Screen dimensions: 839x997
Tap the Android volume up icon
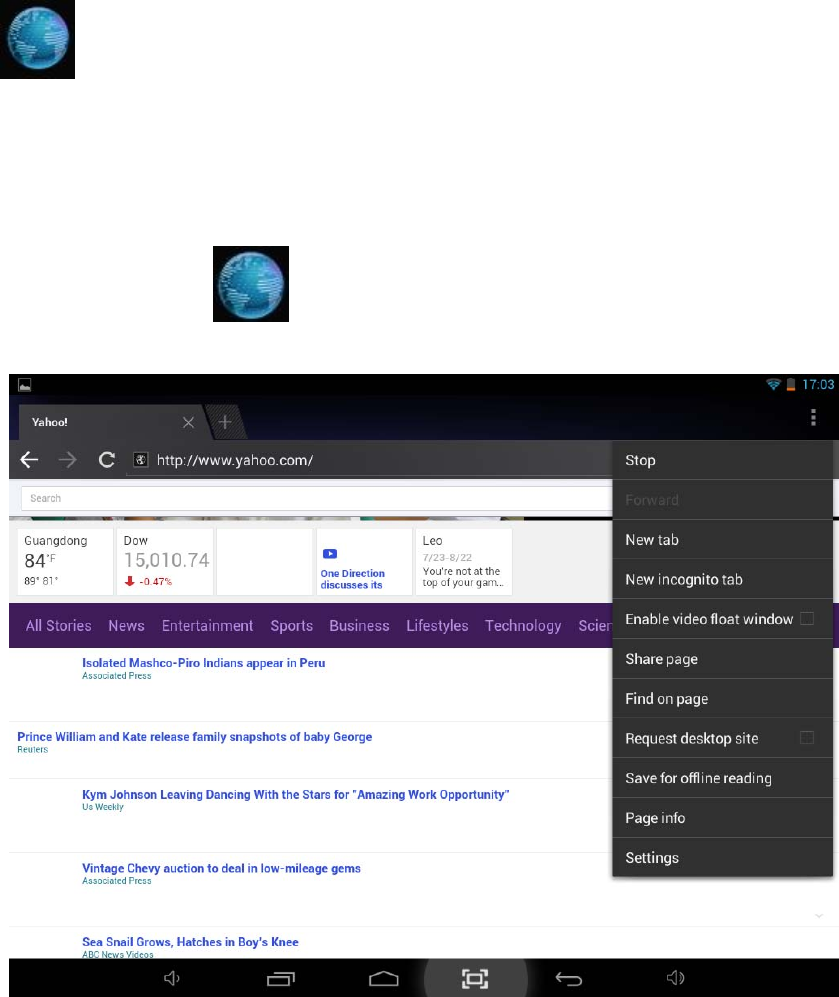[675, 978]
